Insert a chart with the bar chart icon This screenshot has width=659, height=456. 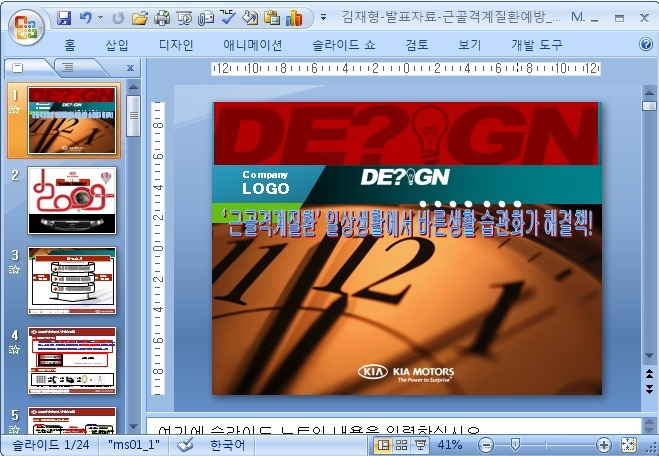pyautogui.click(x=294, y=18)
